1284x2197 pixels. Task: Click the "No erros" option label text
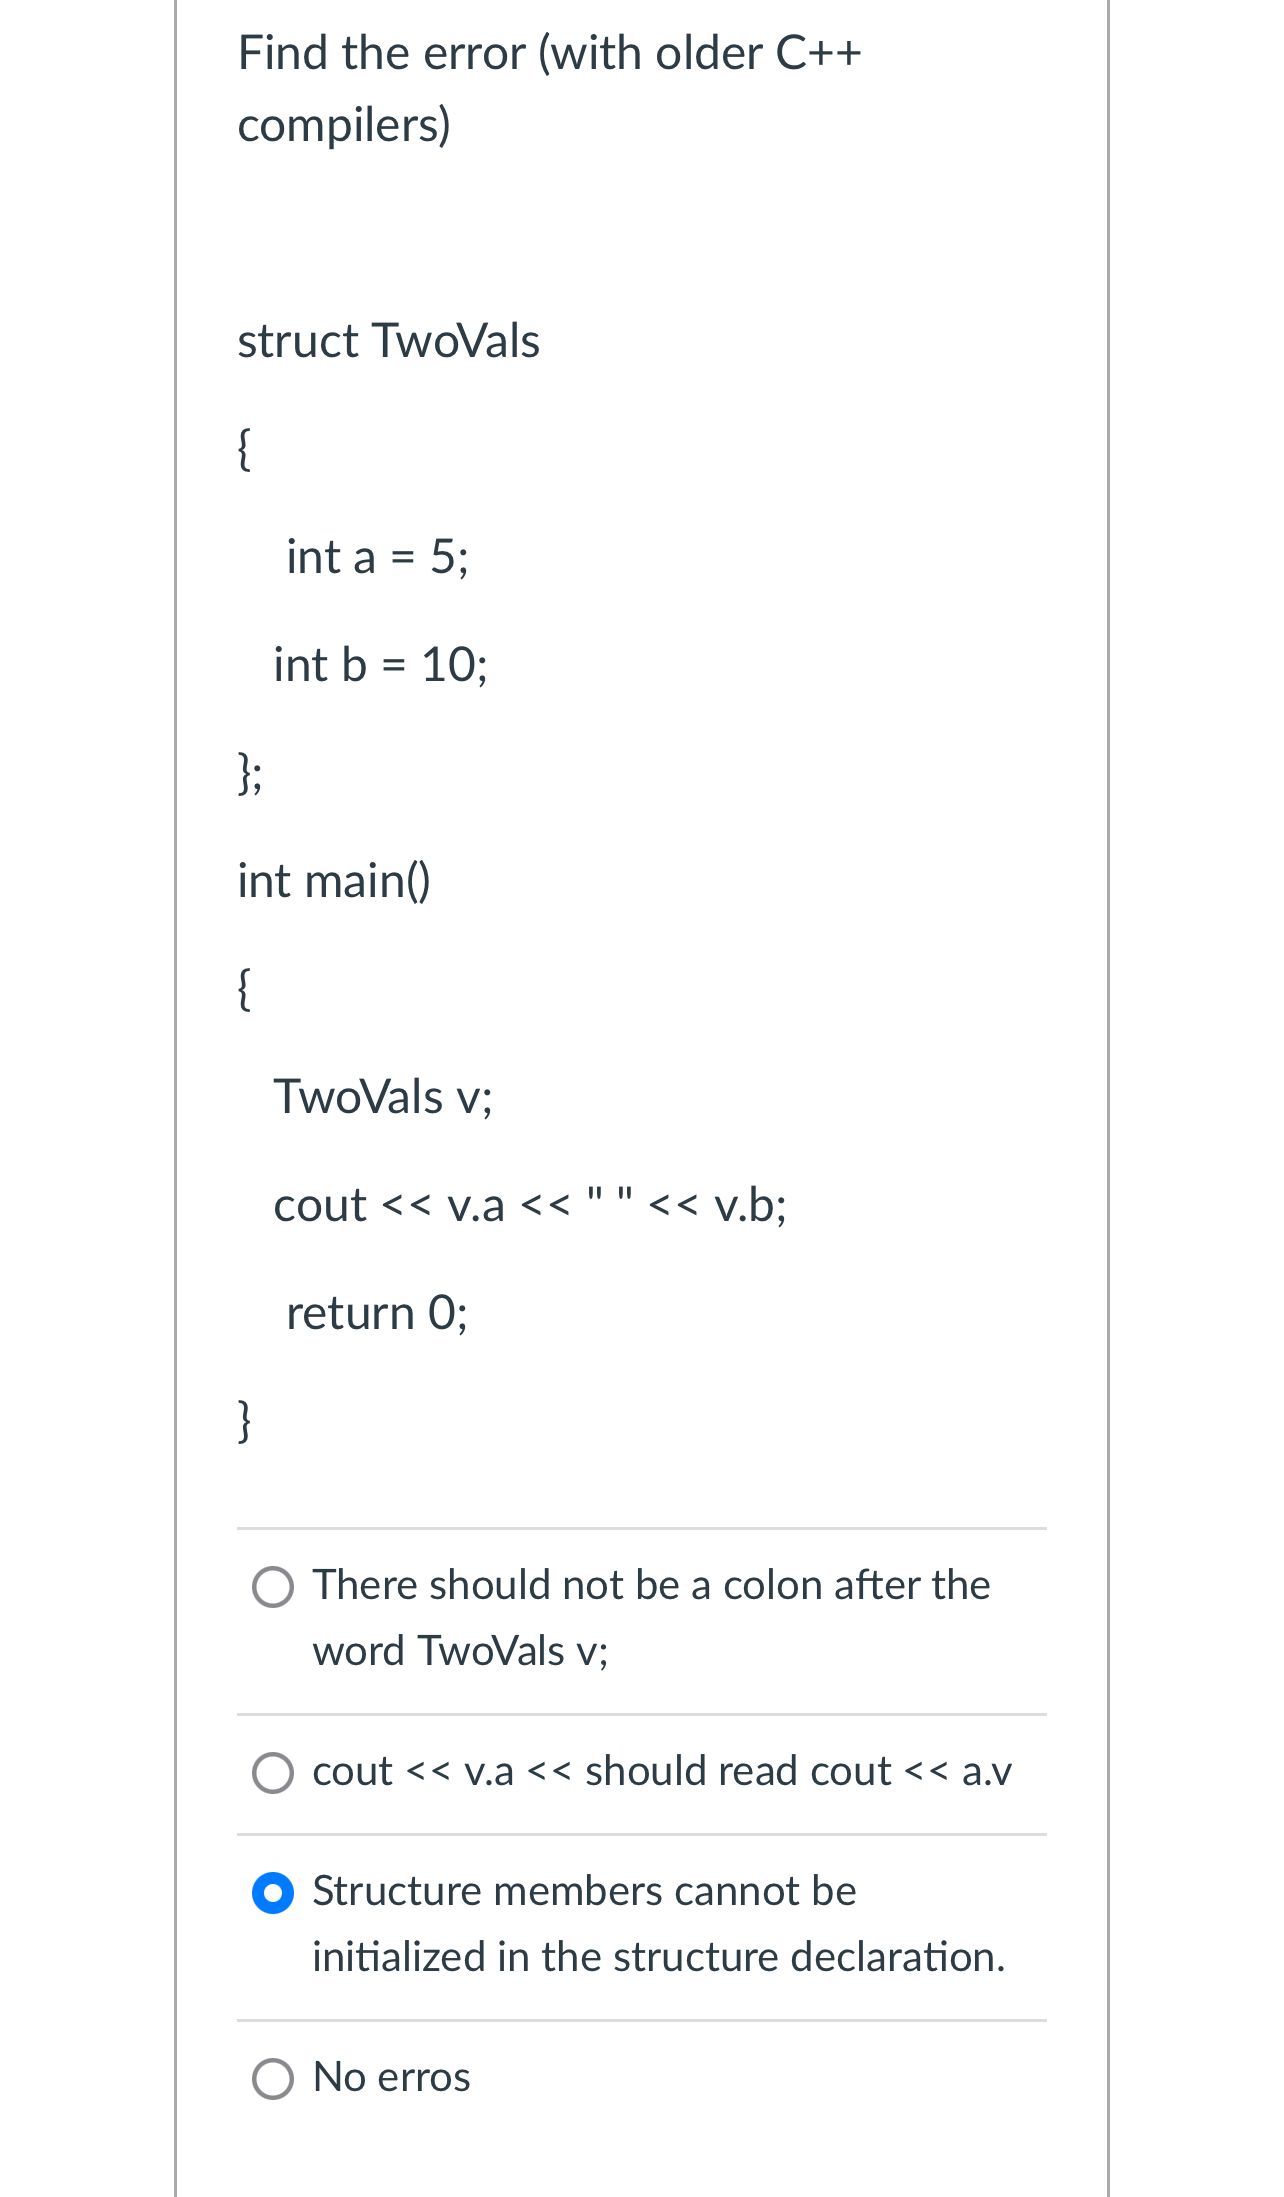click(x=390, y=2077)
